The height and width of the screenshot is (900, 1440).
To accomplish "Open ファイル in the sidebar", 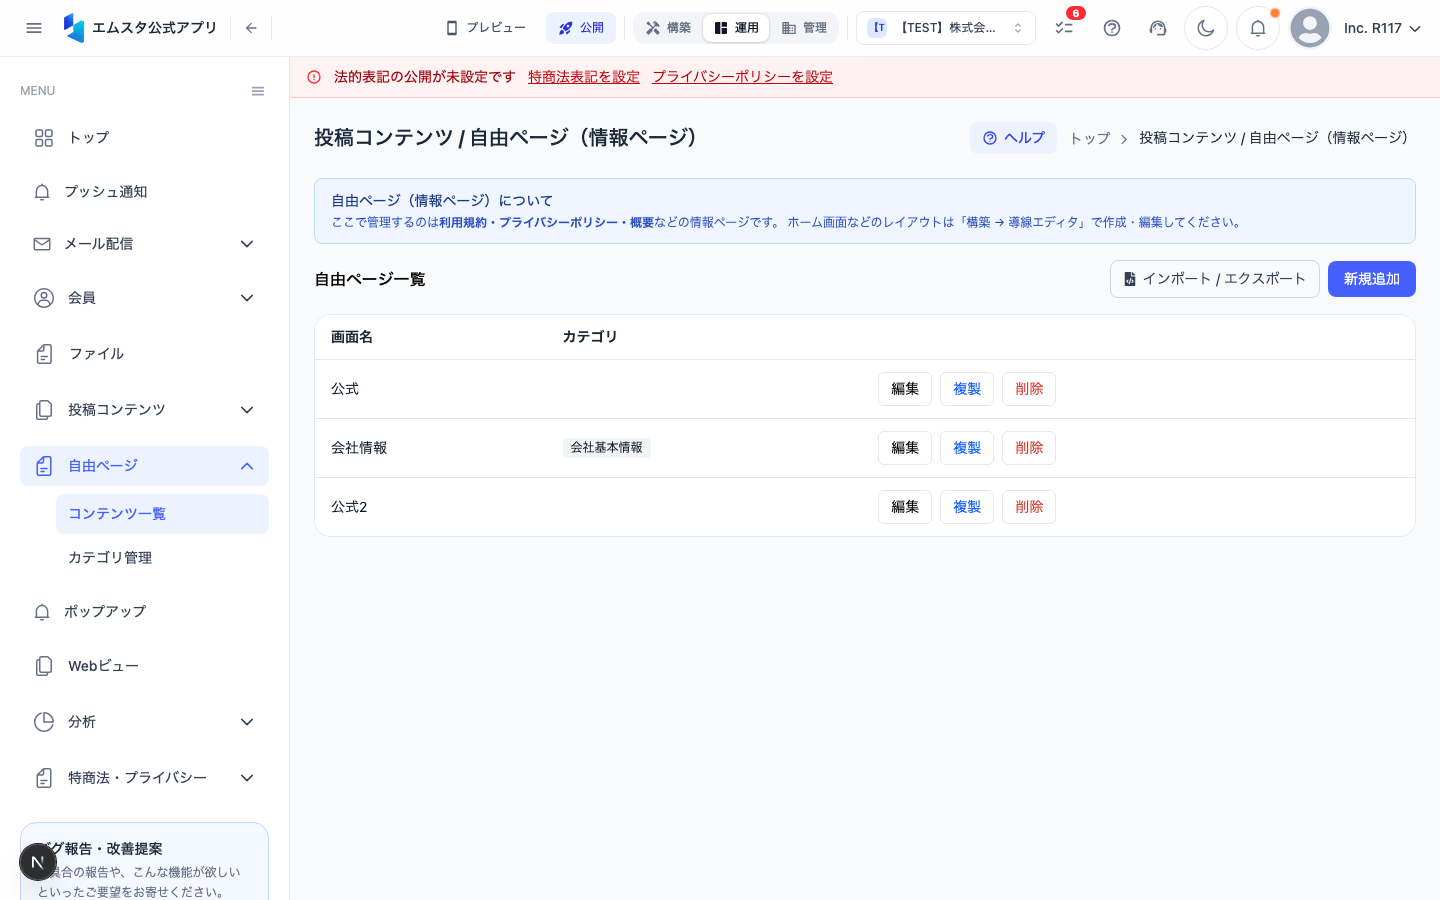I will click(x=144, y=354).
